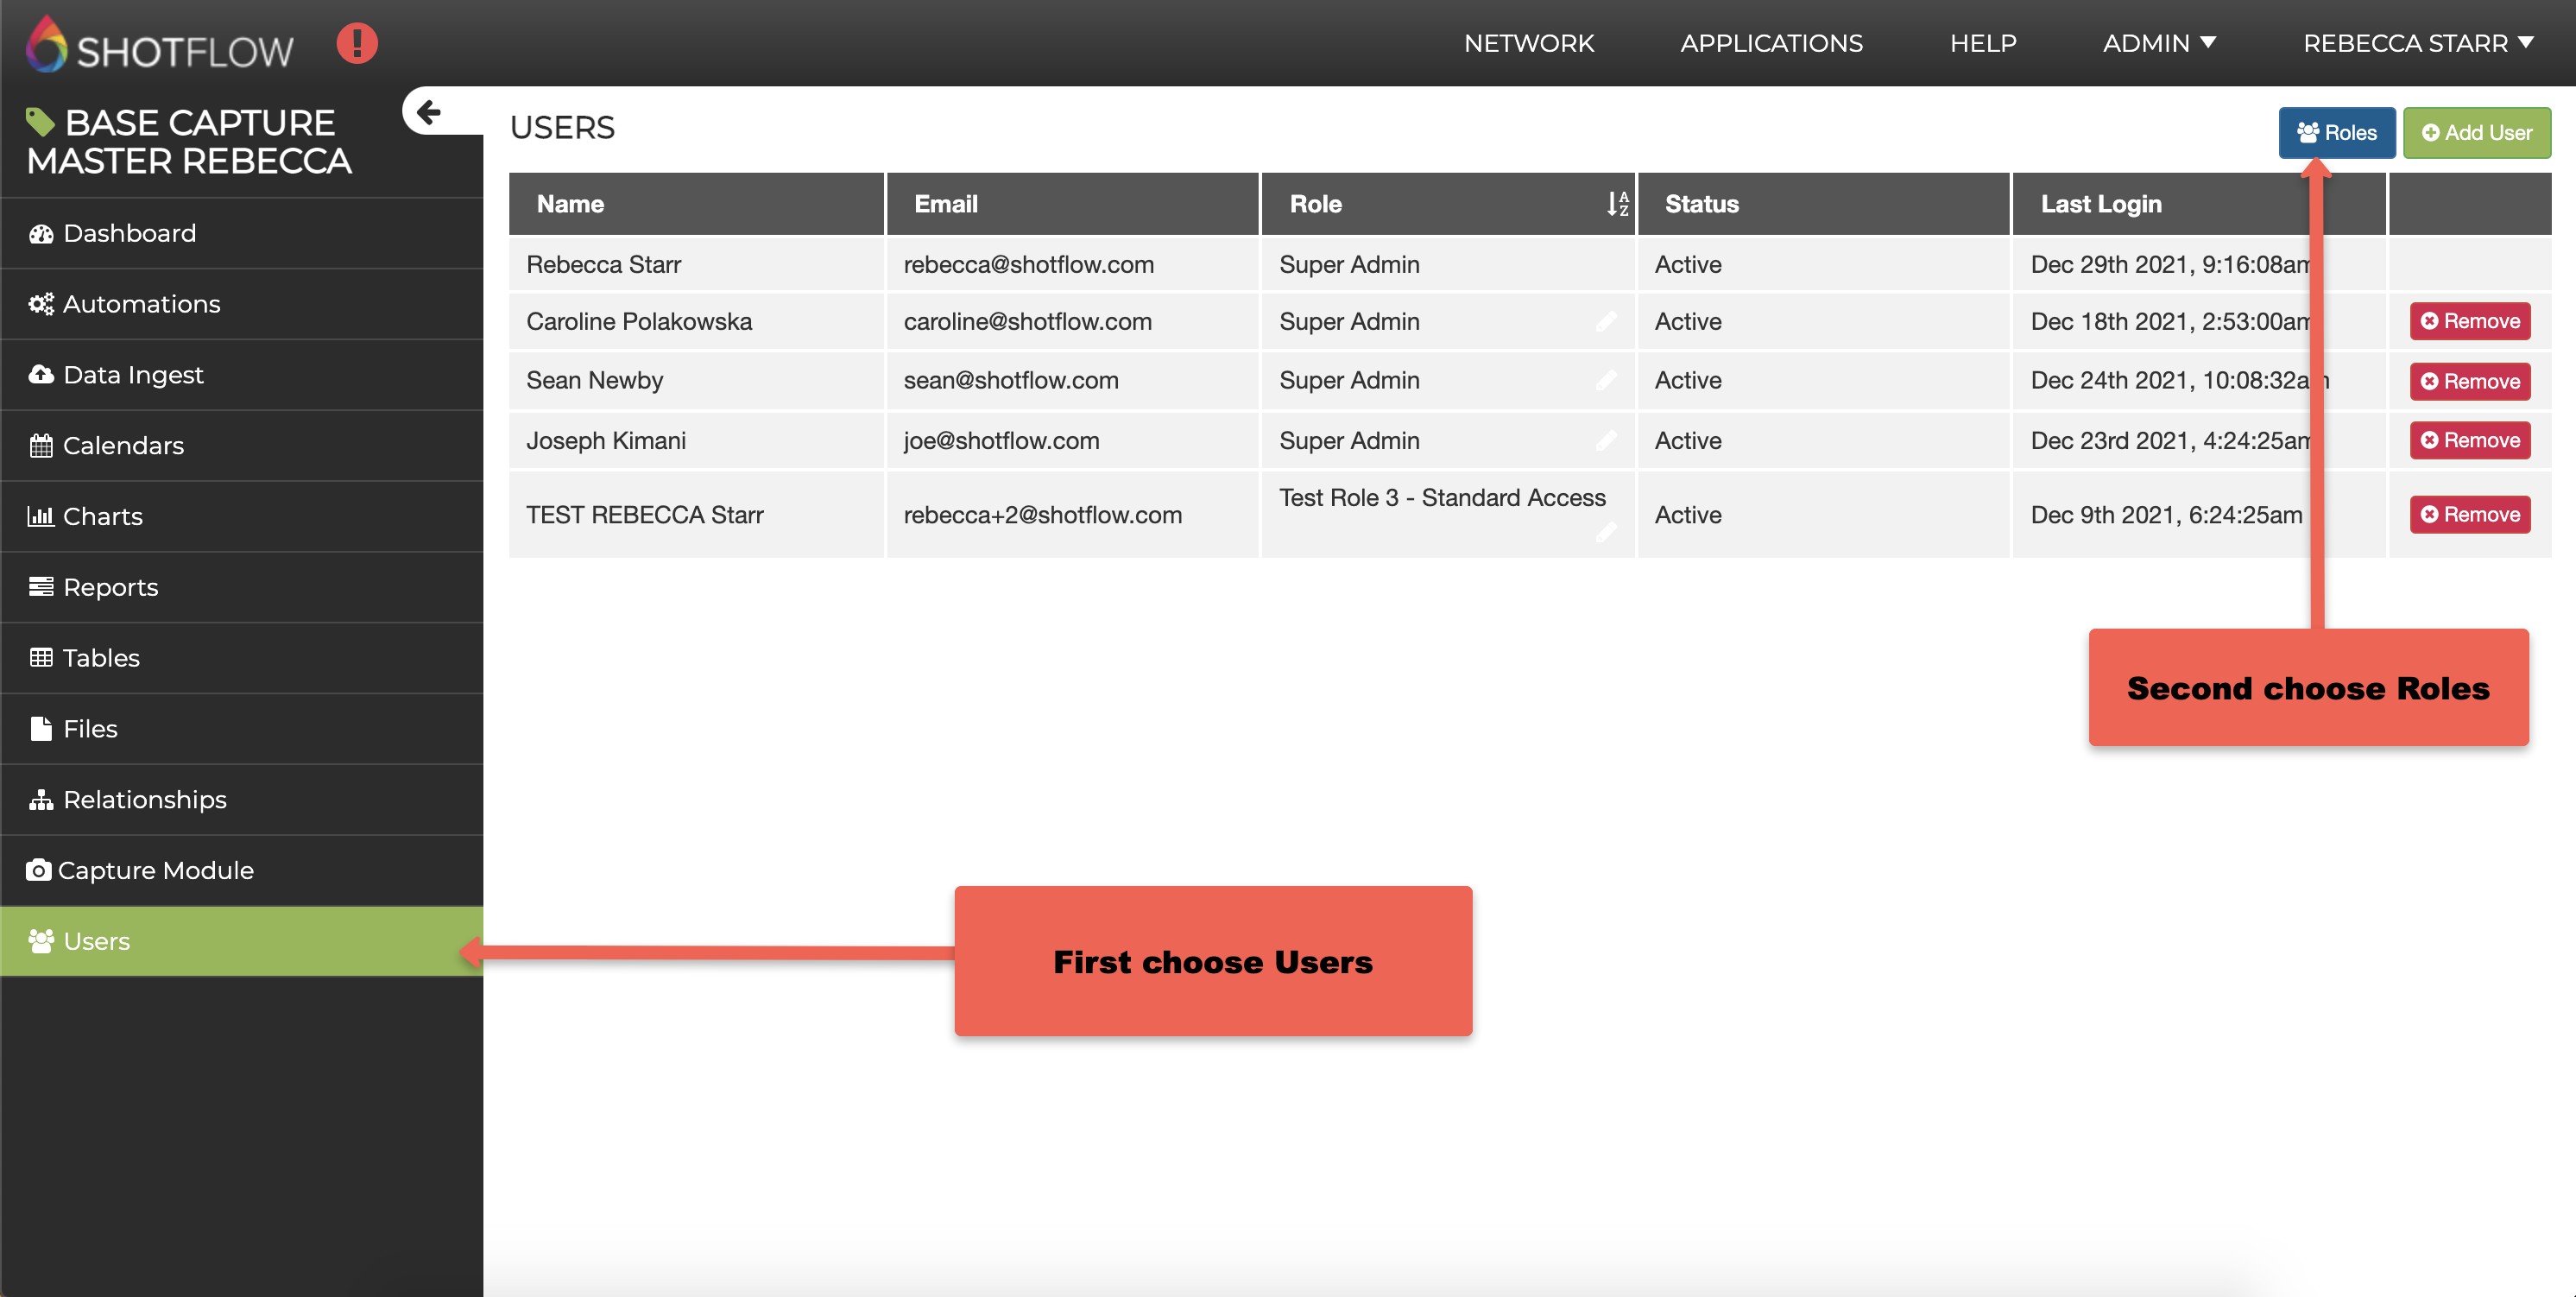
Task: Click the ShotFlow logo icon
Action: (x=46, y=45)
